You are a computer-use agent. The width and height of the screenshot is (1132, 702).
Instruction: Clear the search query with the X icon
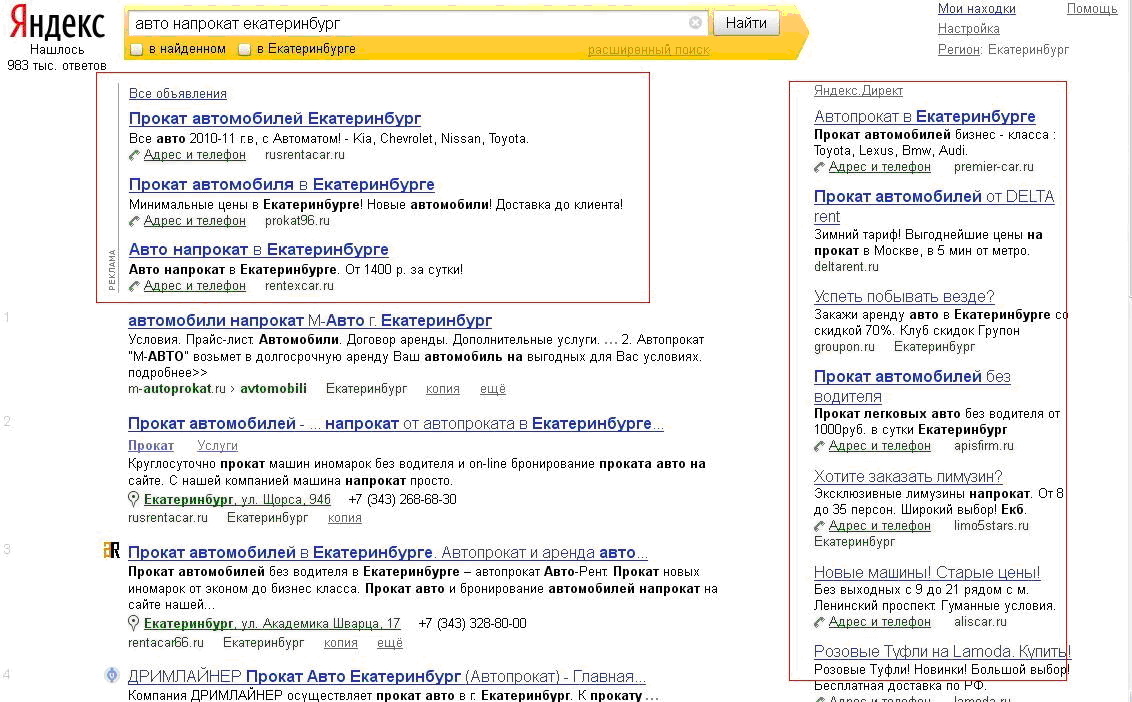(x=695, y=22)
